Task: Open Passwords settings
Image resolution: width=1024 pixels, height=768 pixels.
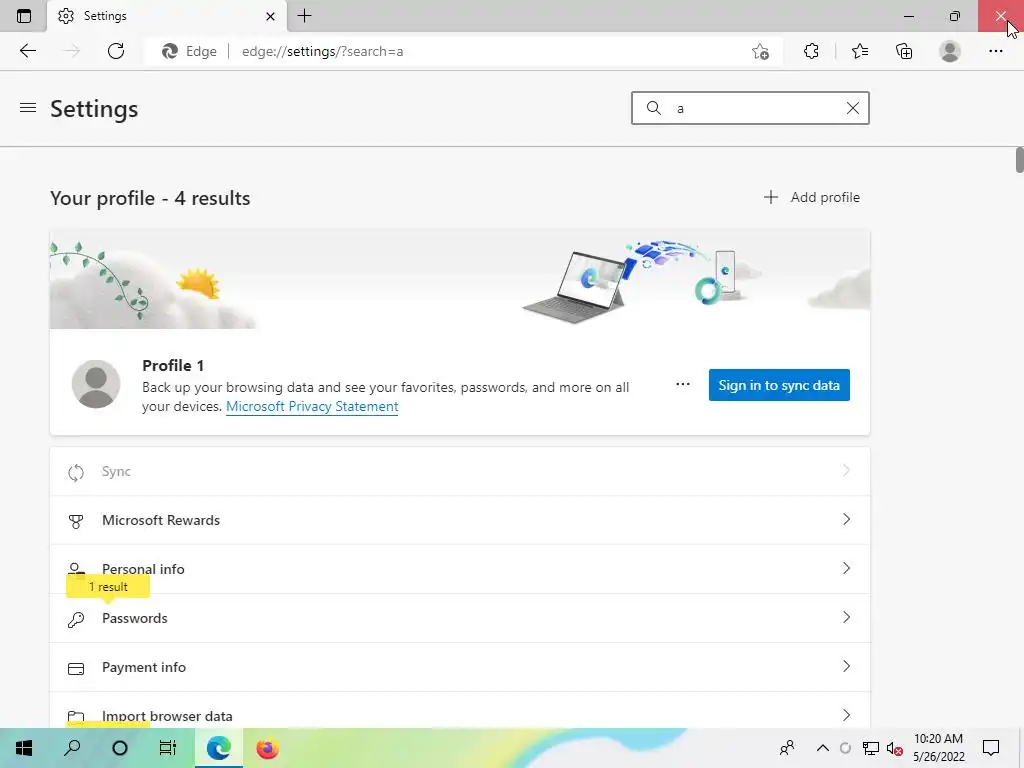Action: coord(460,618)
